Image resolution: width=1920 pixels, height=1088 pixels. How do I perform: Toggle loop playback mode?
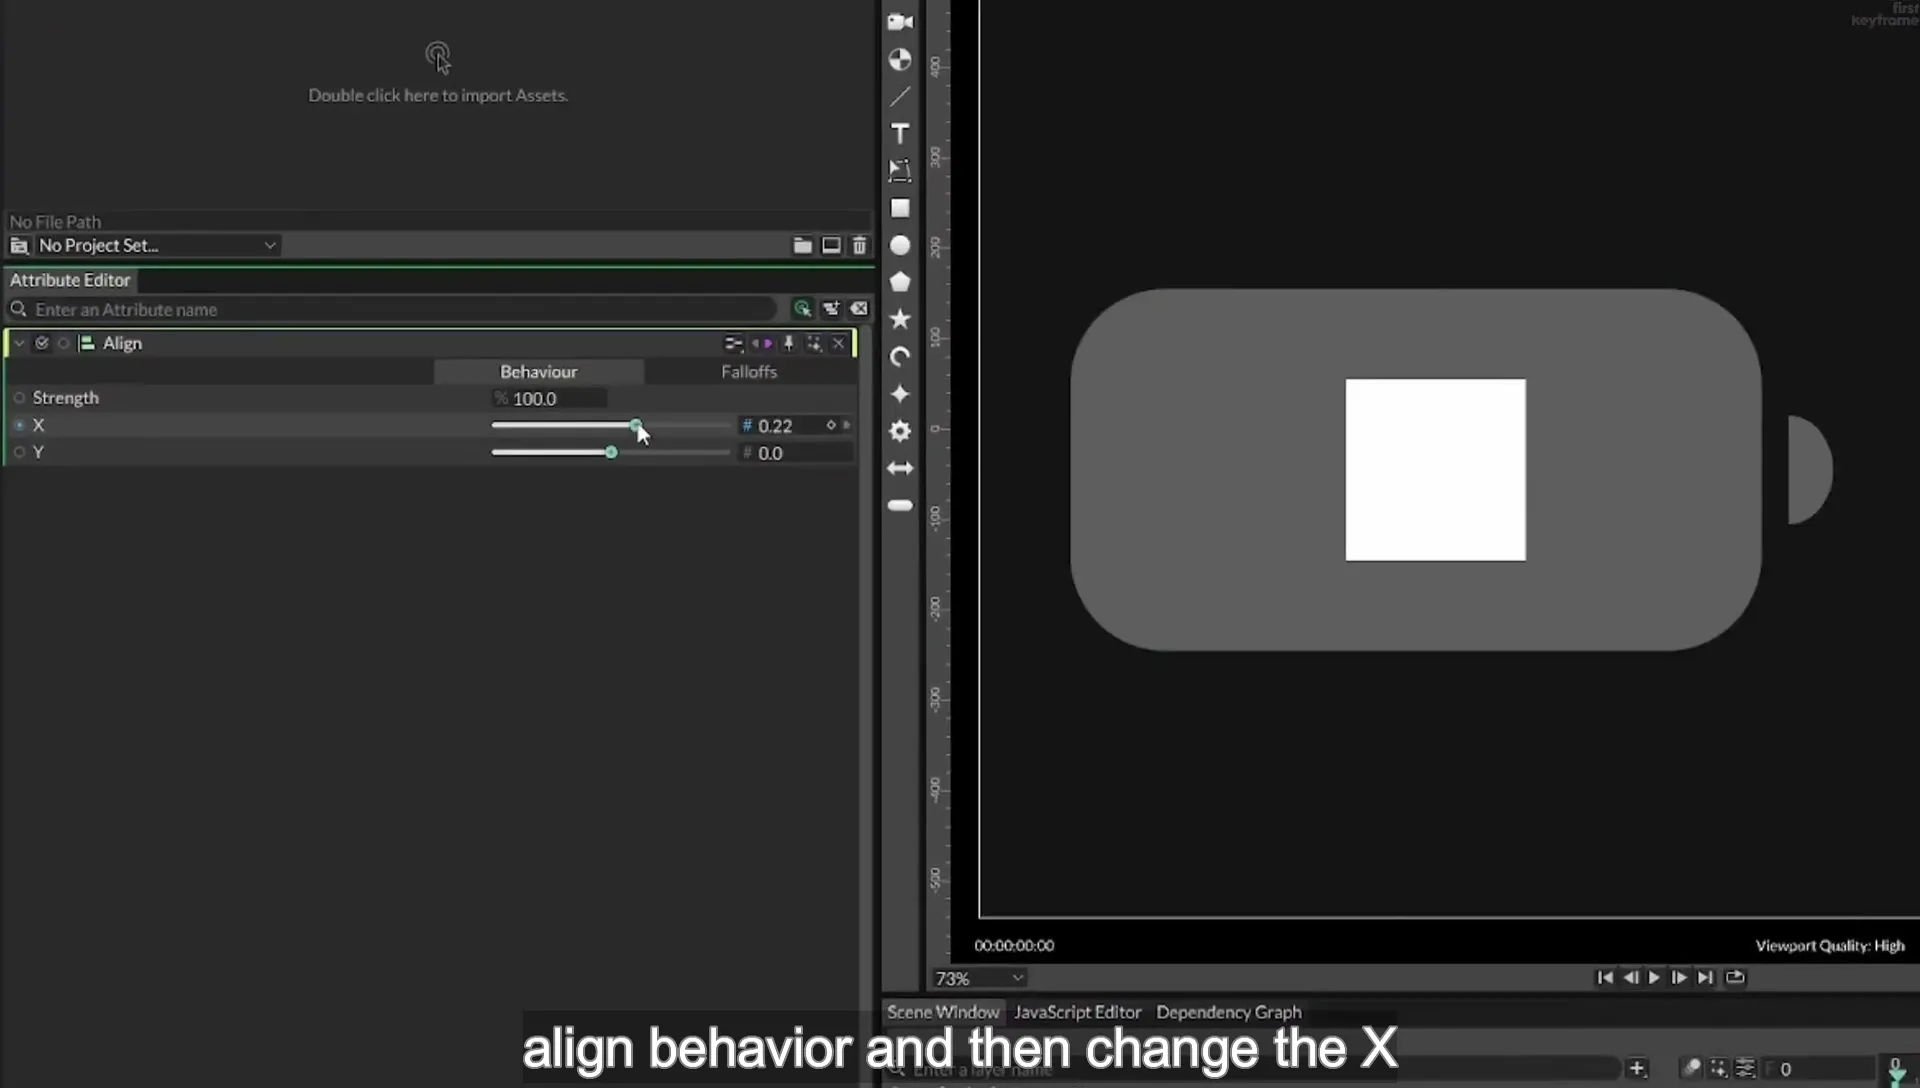(1735, 978)
